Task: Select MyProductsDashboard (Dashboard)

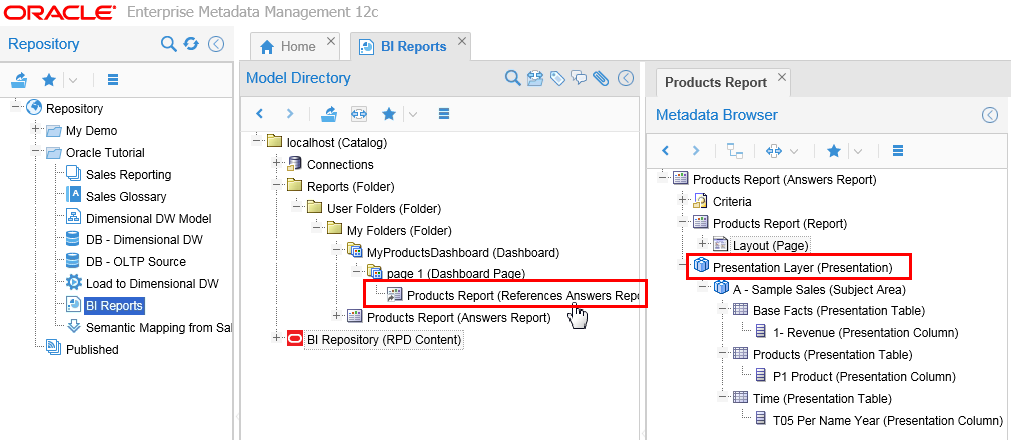Action: click(x=462, y=252)
